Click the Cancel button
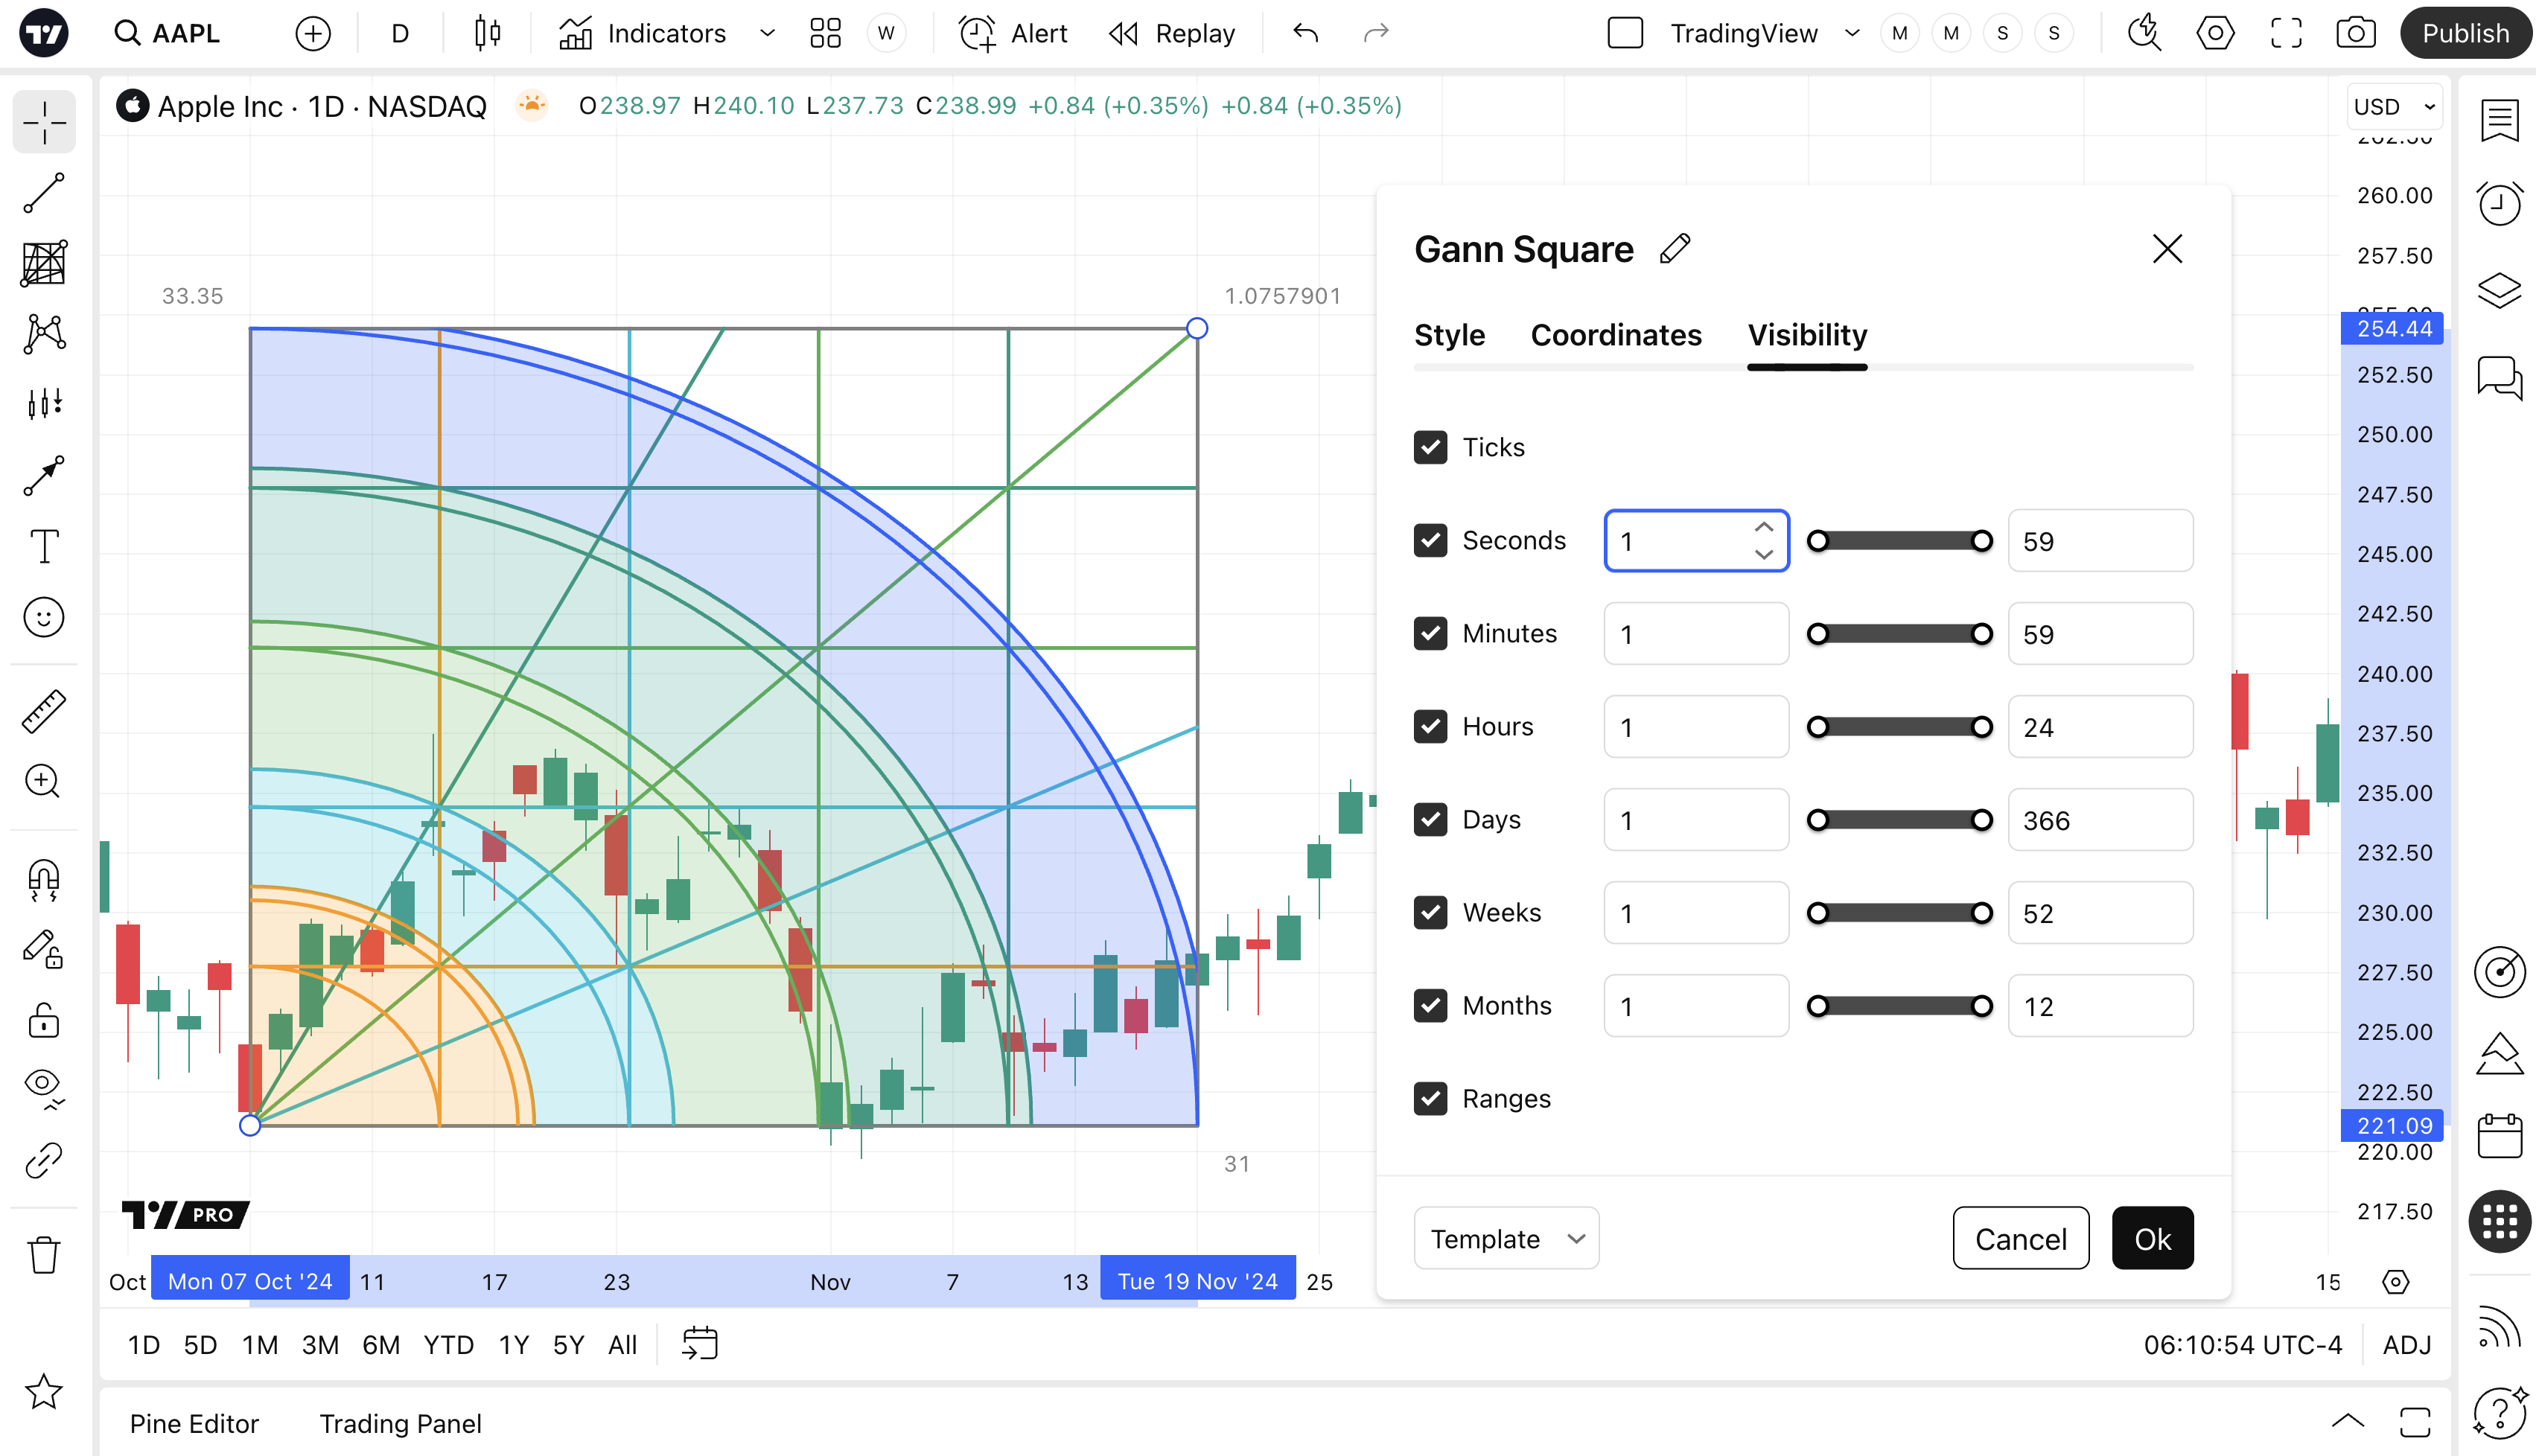The height and width of the screenshot is (1456, 2536). [x=2020, y=1239]
